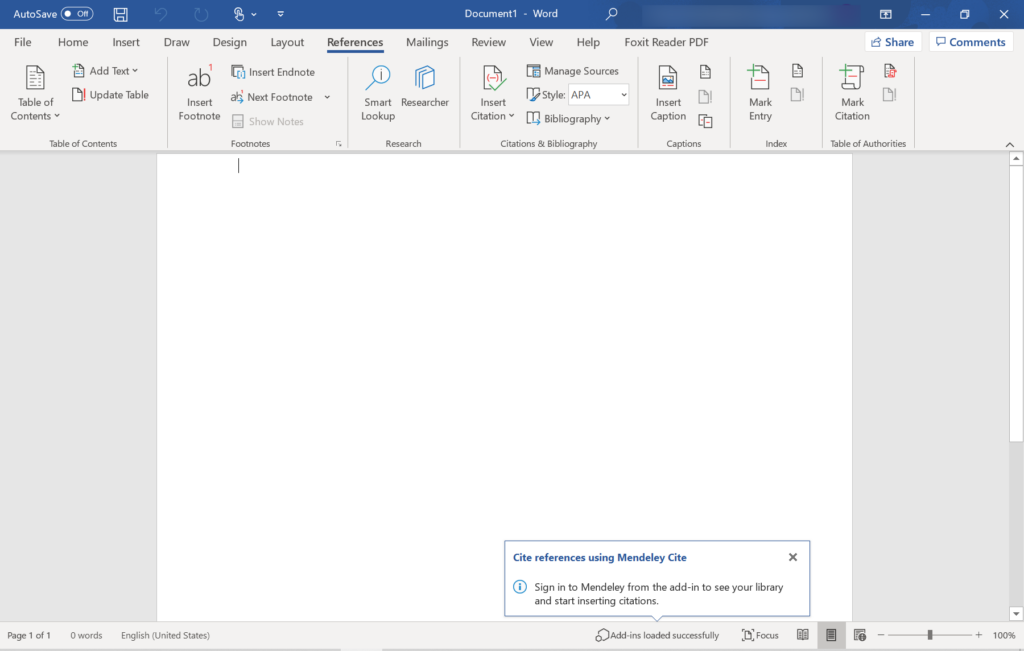Open Smart Lookup
Viewport: 1024px width, 651px height.
pyautogui.click(x=377, y=92)
